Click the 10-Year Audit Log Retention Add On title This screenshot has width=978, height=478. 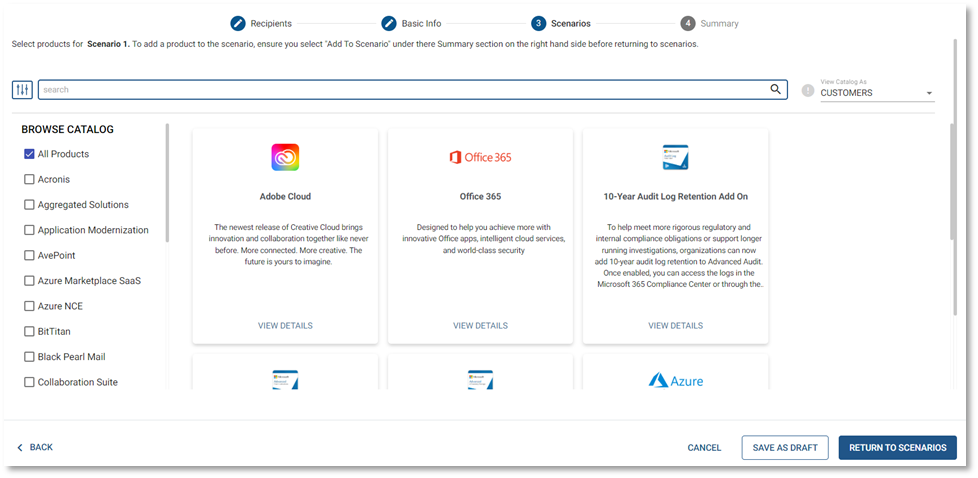click(675, 197)
